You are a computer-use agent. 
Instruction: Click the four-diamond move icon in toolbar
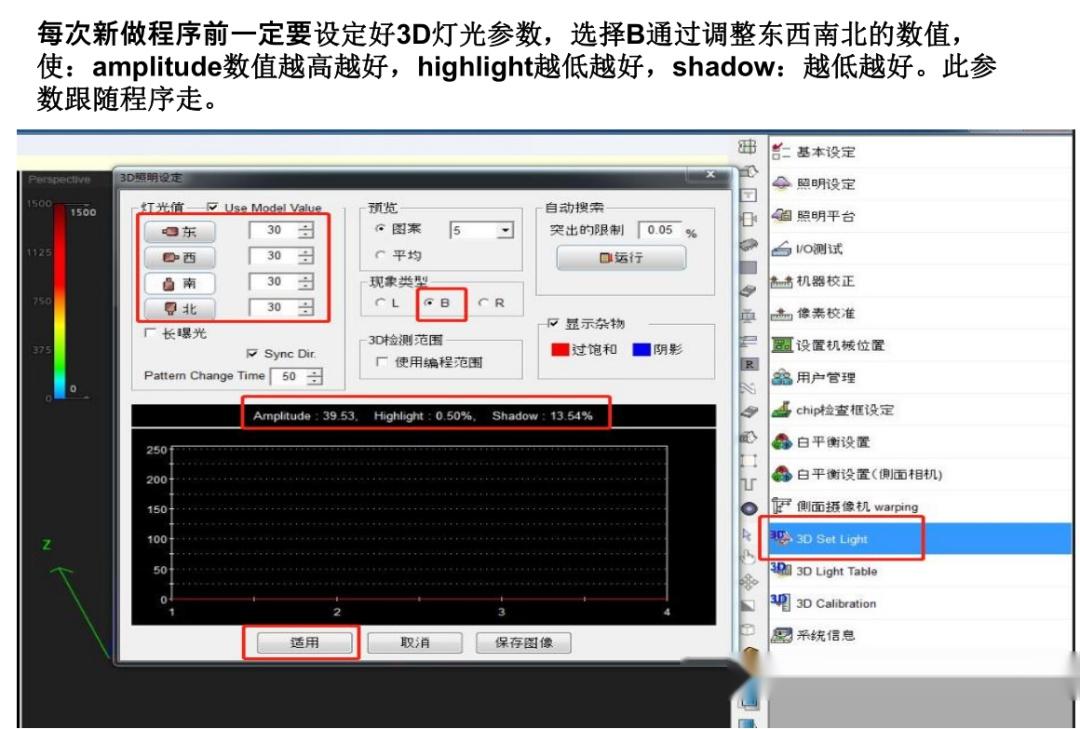pyautogui.click(x=748, y=582)
